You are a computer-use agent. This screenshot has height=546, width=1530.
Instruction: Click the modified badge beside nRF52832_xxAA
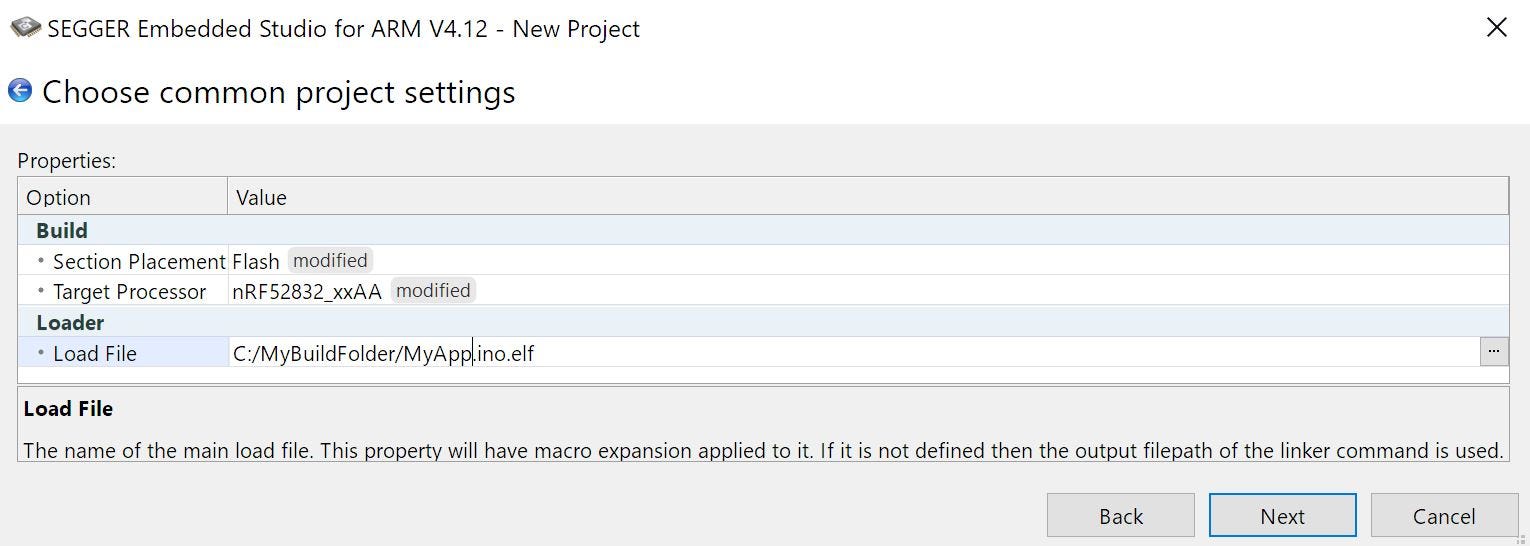[x=433, y=290]
